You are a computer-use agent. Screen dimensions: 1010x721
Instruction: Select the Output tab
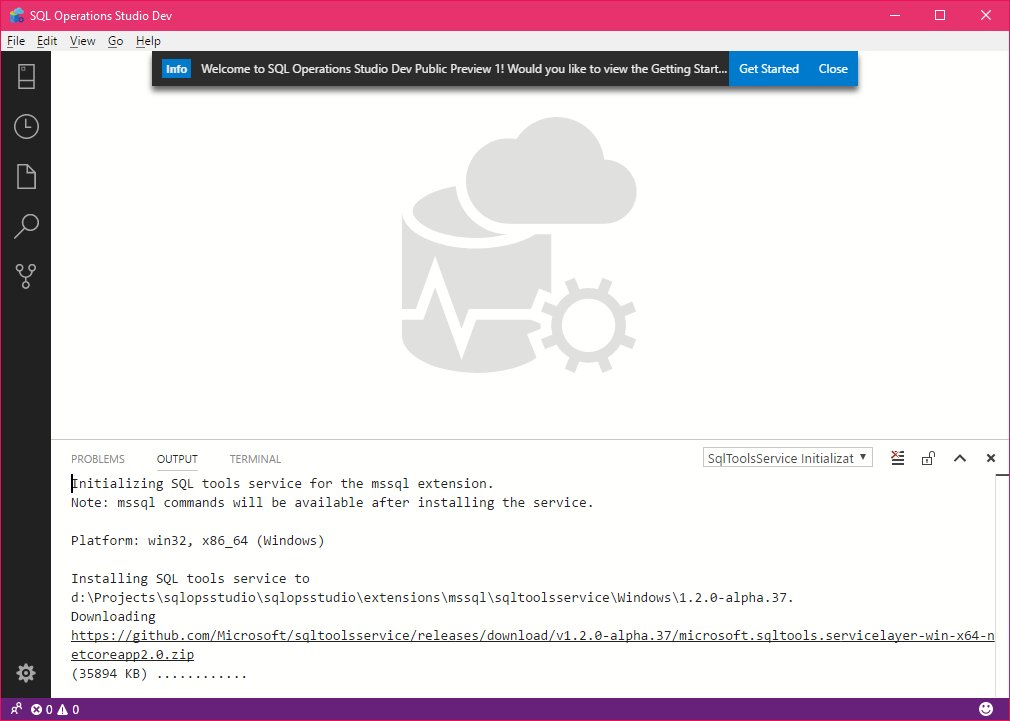point(177,459)
